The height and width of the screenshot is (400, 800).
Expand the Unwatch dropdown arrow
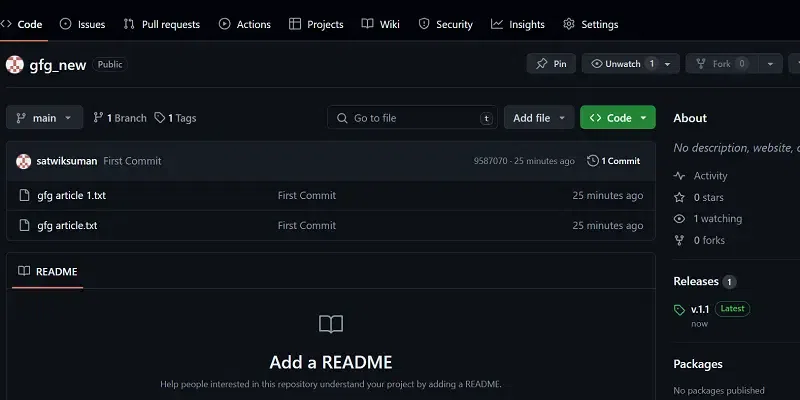coord(668,64)
